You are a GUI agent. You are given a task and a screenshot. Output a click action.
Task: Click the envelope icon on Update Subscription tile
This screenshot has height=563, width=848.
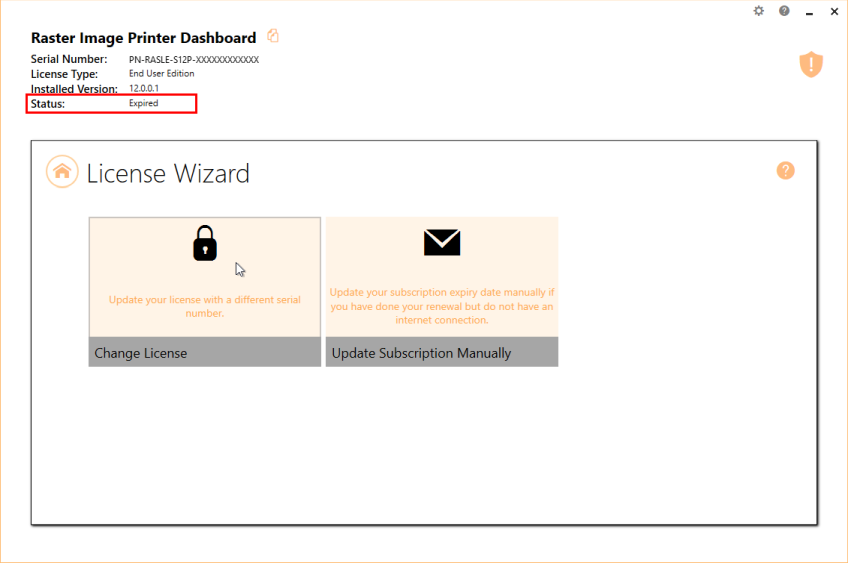pyautogui.click(x=442, y=242)
